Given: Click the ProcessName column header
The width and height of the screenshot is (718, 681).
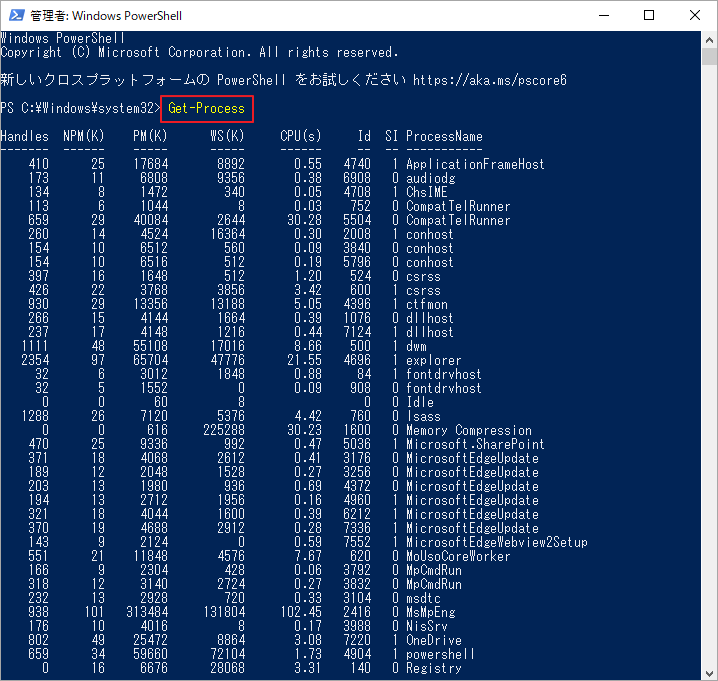Looking at the screenshot, I should point(444,136).
